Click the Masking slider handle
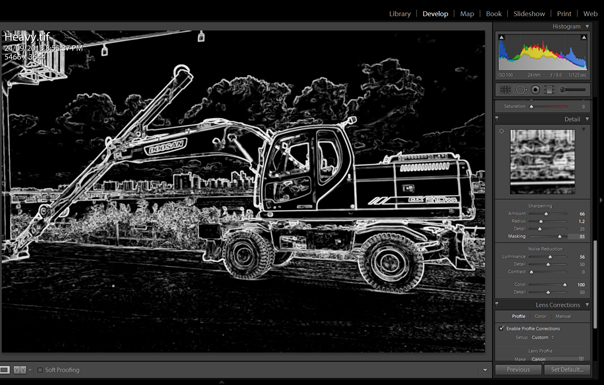 coord(560,236)
